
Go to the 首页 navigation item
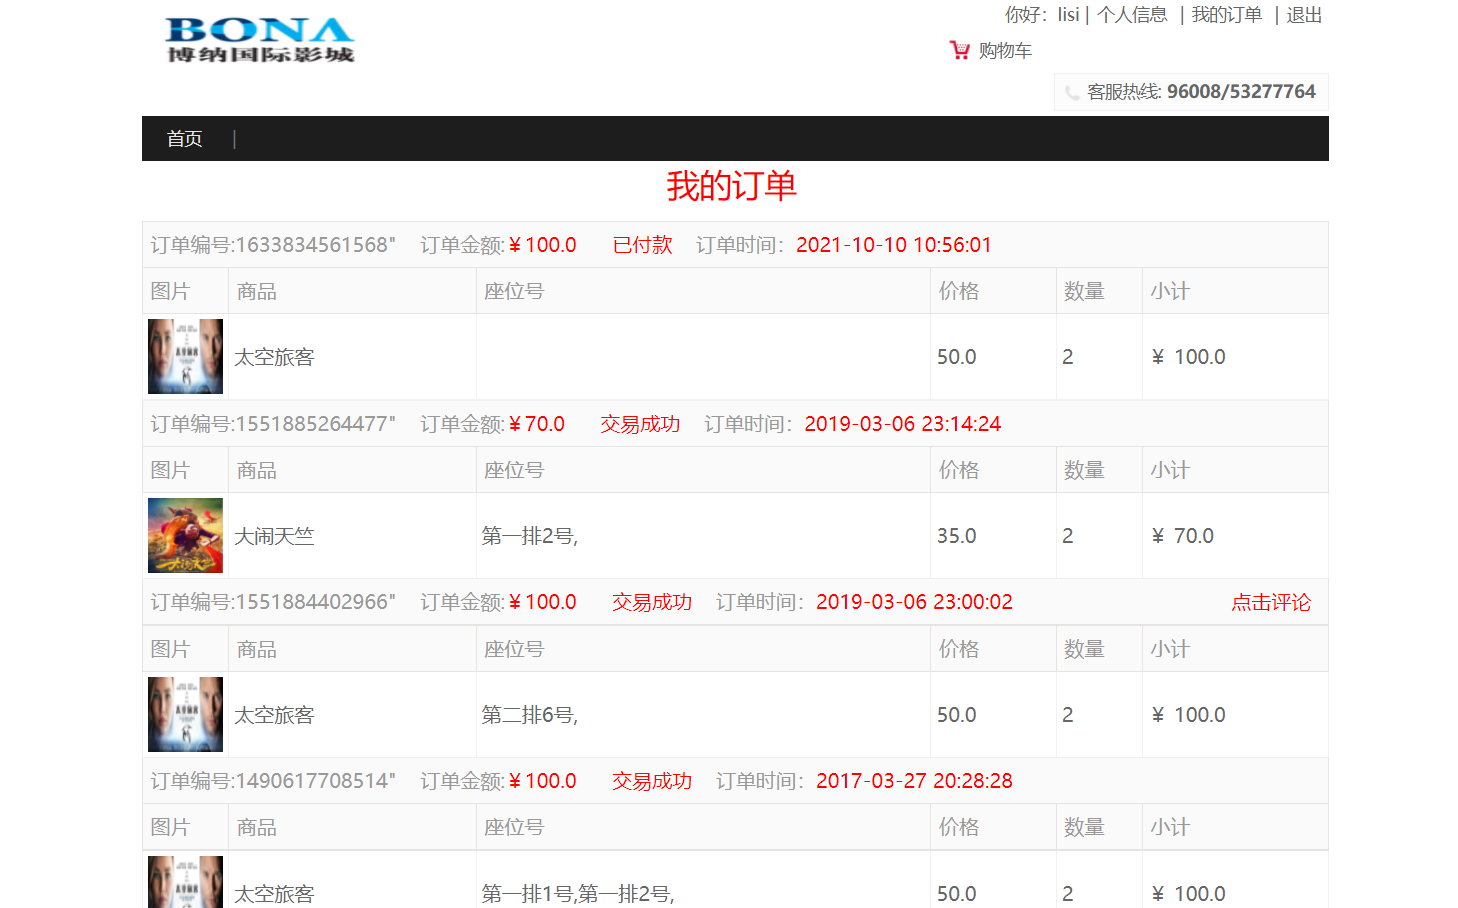pos(184,139)
